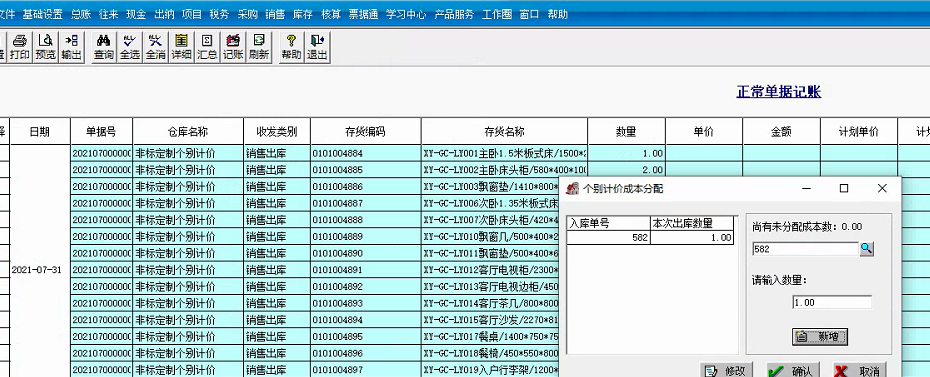Select row with 存货编码 0101004885
This screenshot has width=930, height=377.
(x=366, y=170)
